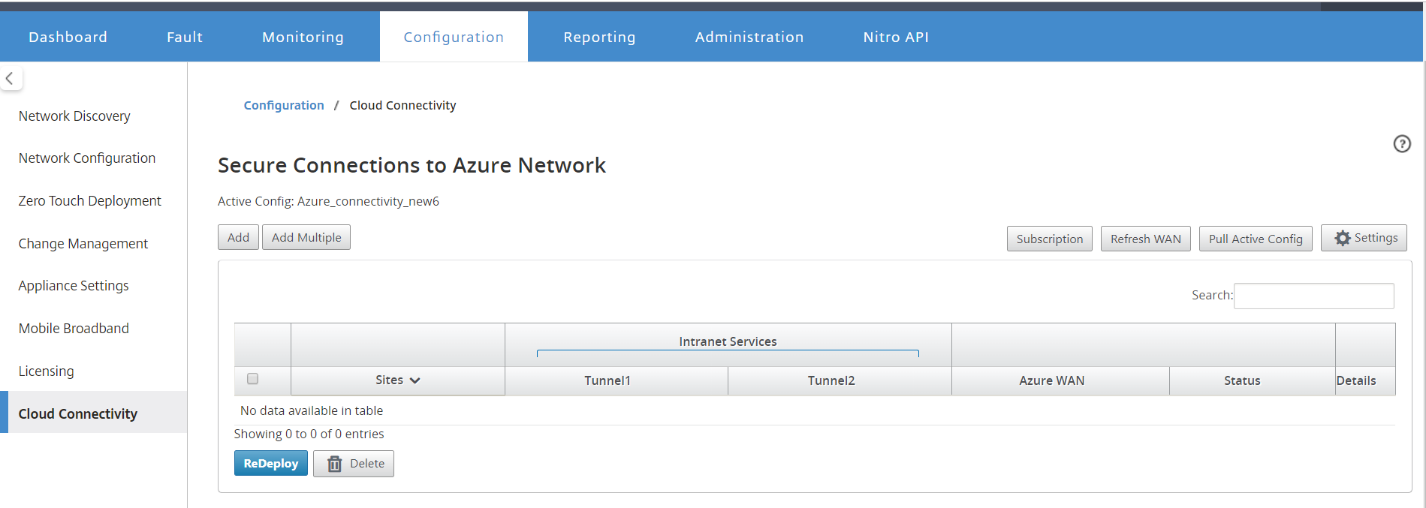This screenshot has height=508, width=1426.
Task: Click 'No data available in table' text
Action: coord(312,410)
